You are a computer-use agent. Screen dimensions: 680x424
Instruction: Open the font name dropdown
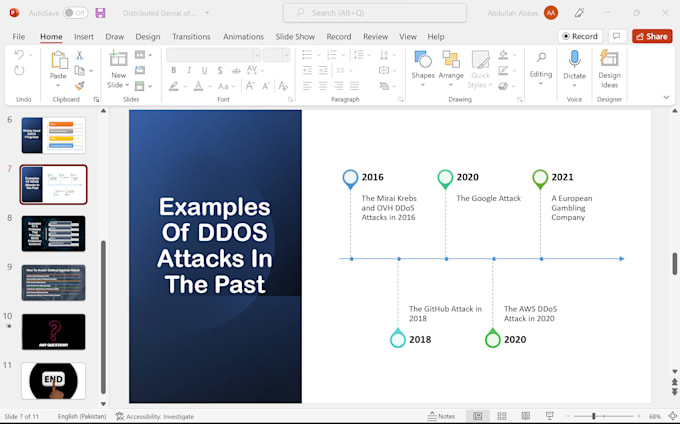click(257, 55)
